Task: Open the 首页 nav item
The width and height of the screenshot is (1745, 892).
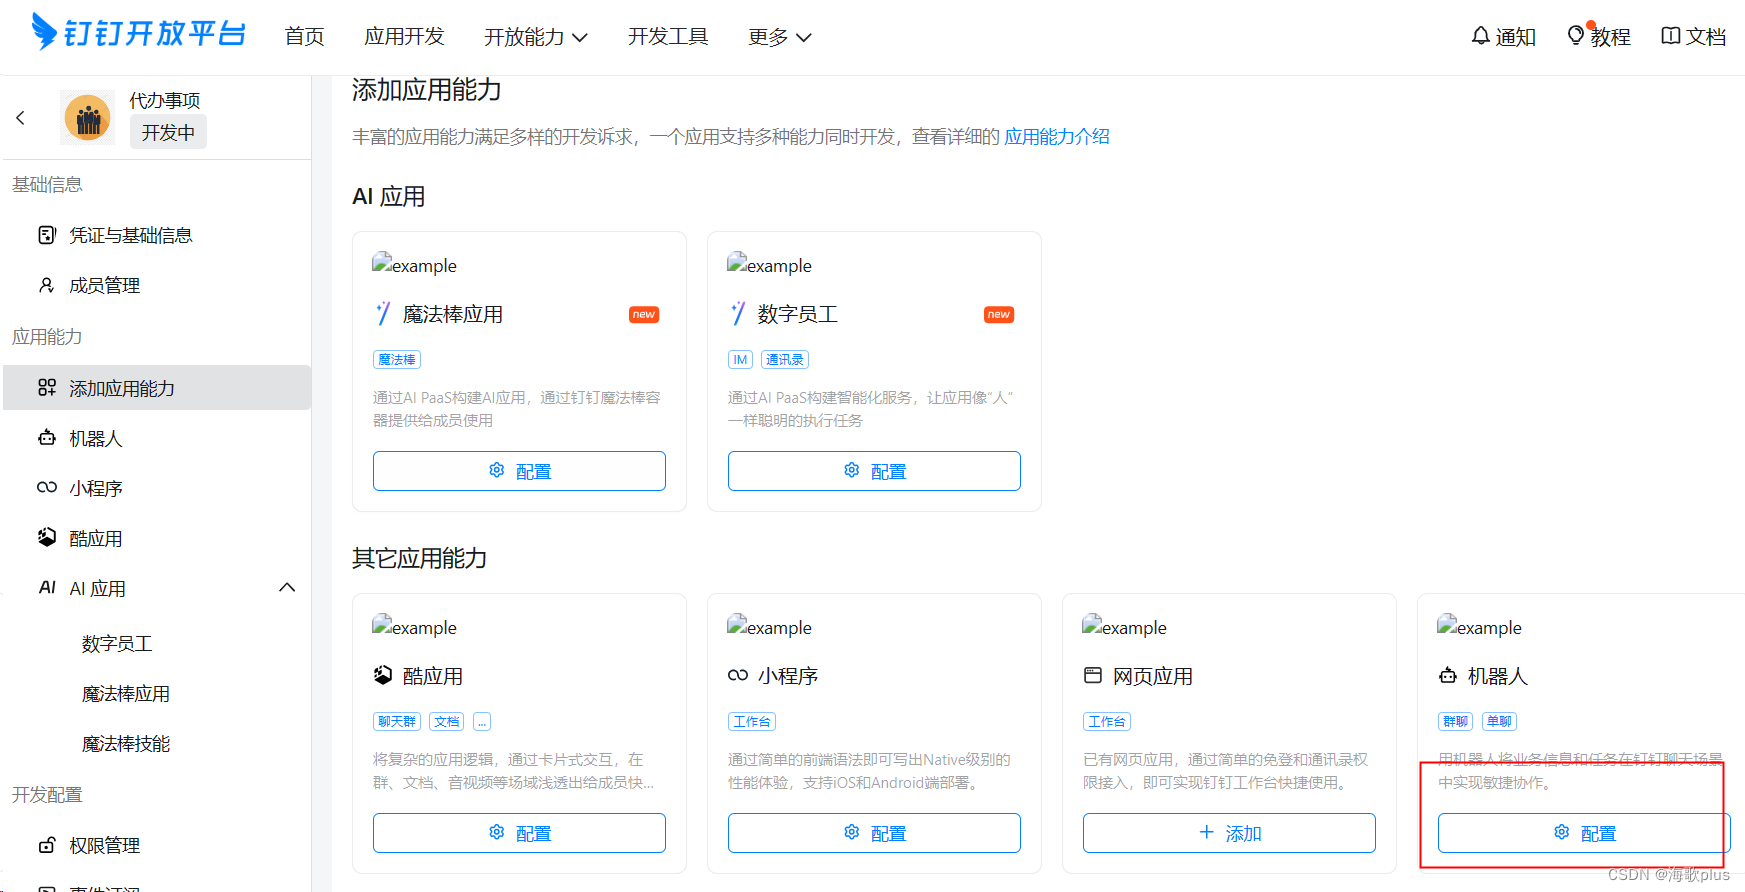Action: [304, 37]
